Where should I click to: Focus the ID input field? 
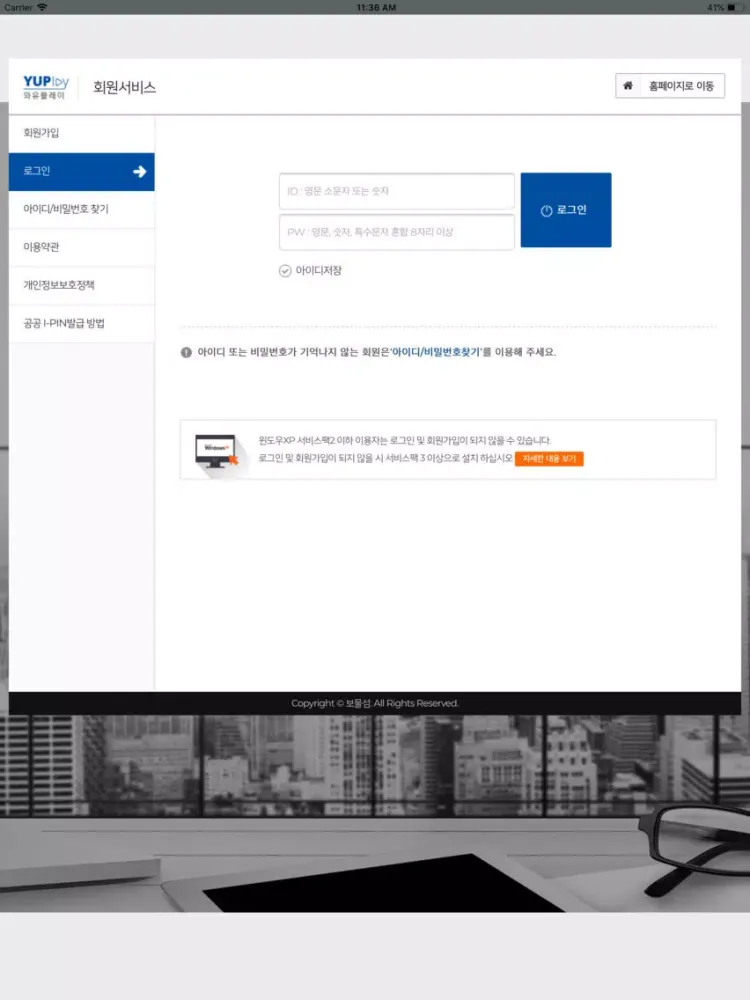click(x=397, y=191)
